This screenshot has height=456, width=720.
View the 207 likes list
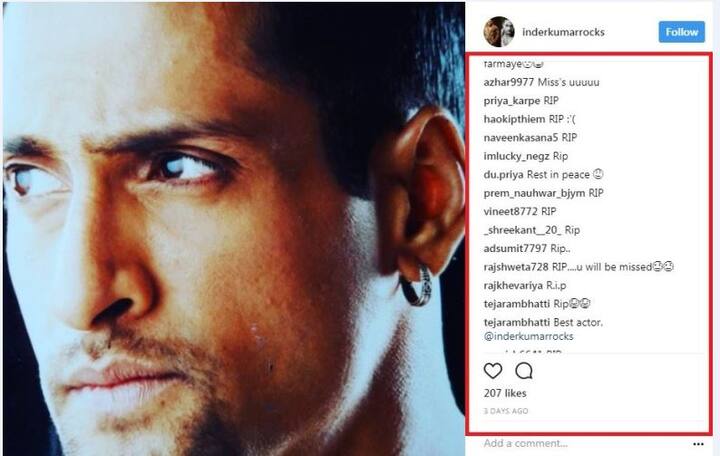(x=505, y=393)
